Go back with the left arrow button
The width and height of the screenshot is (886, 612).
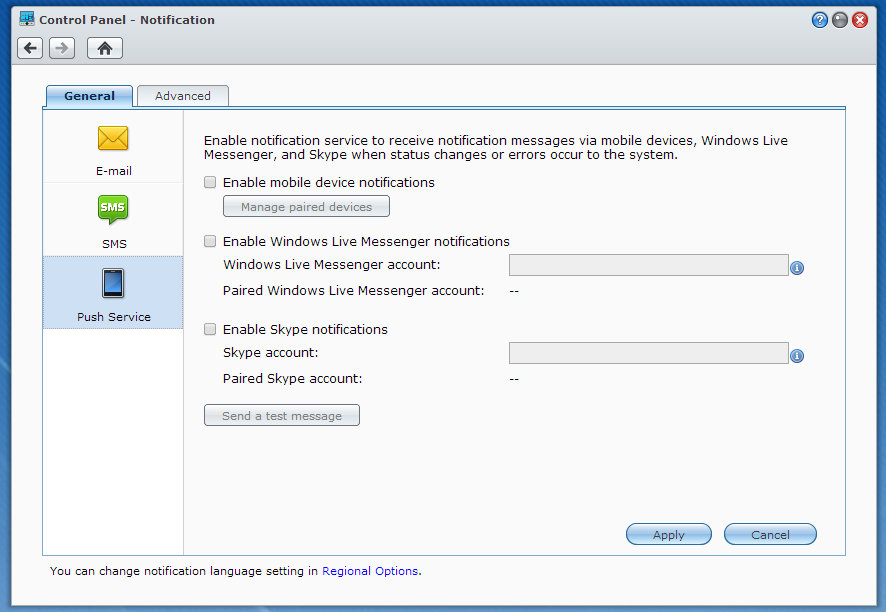(x=30, y=48)
